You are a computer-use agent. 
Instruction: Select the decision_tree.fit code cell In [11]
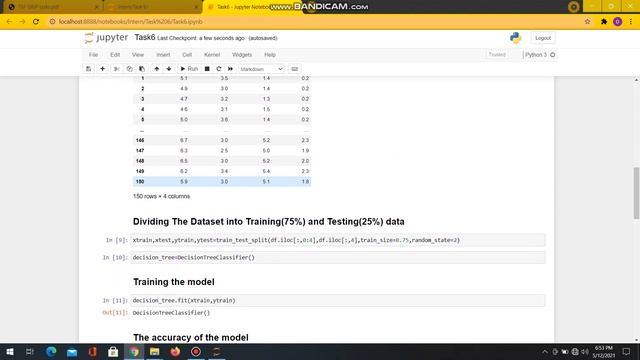coord(338,300)
